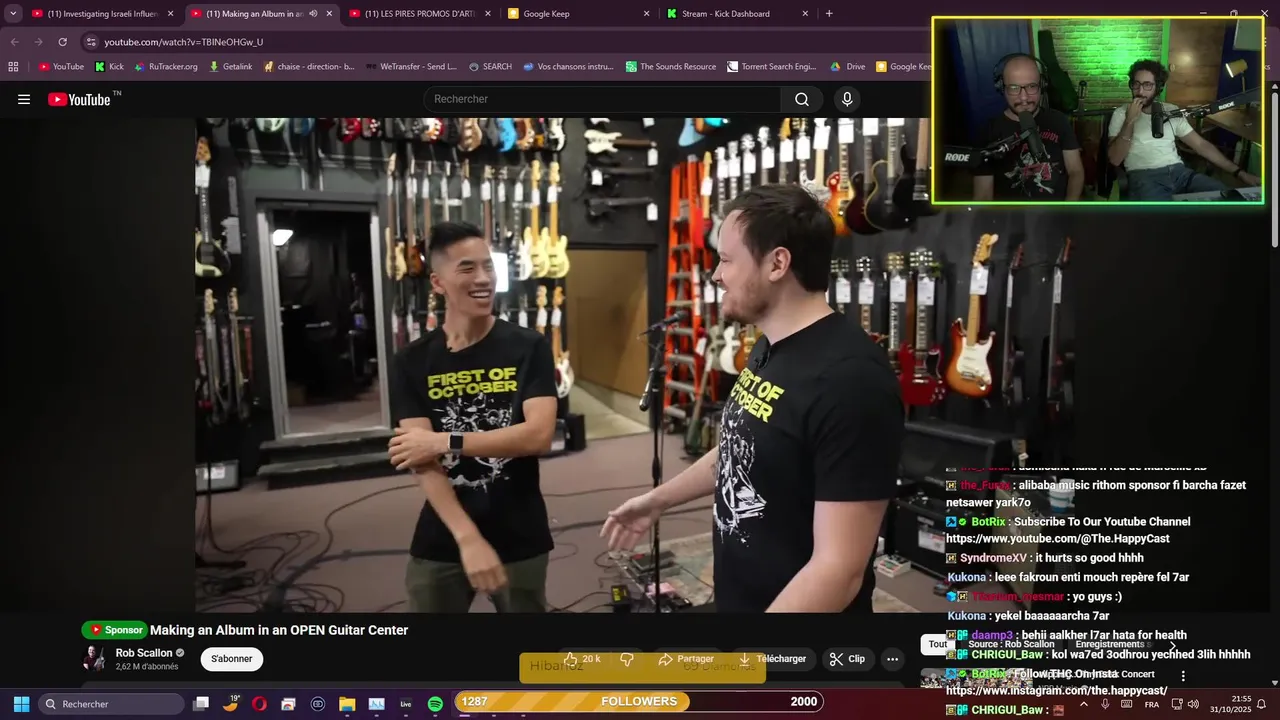Viewport: 1280px width, 720px height.
Task: Dislike the video with thumbs down icon
Action: coord(627,659)
